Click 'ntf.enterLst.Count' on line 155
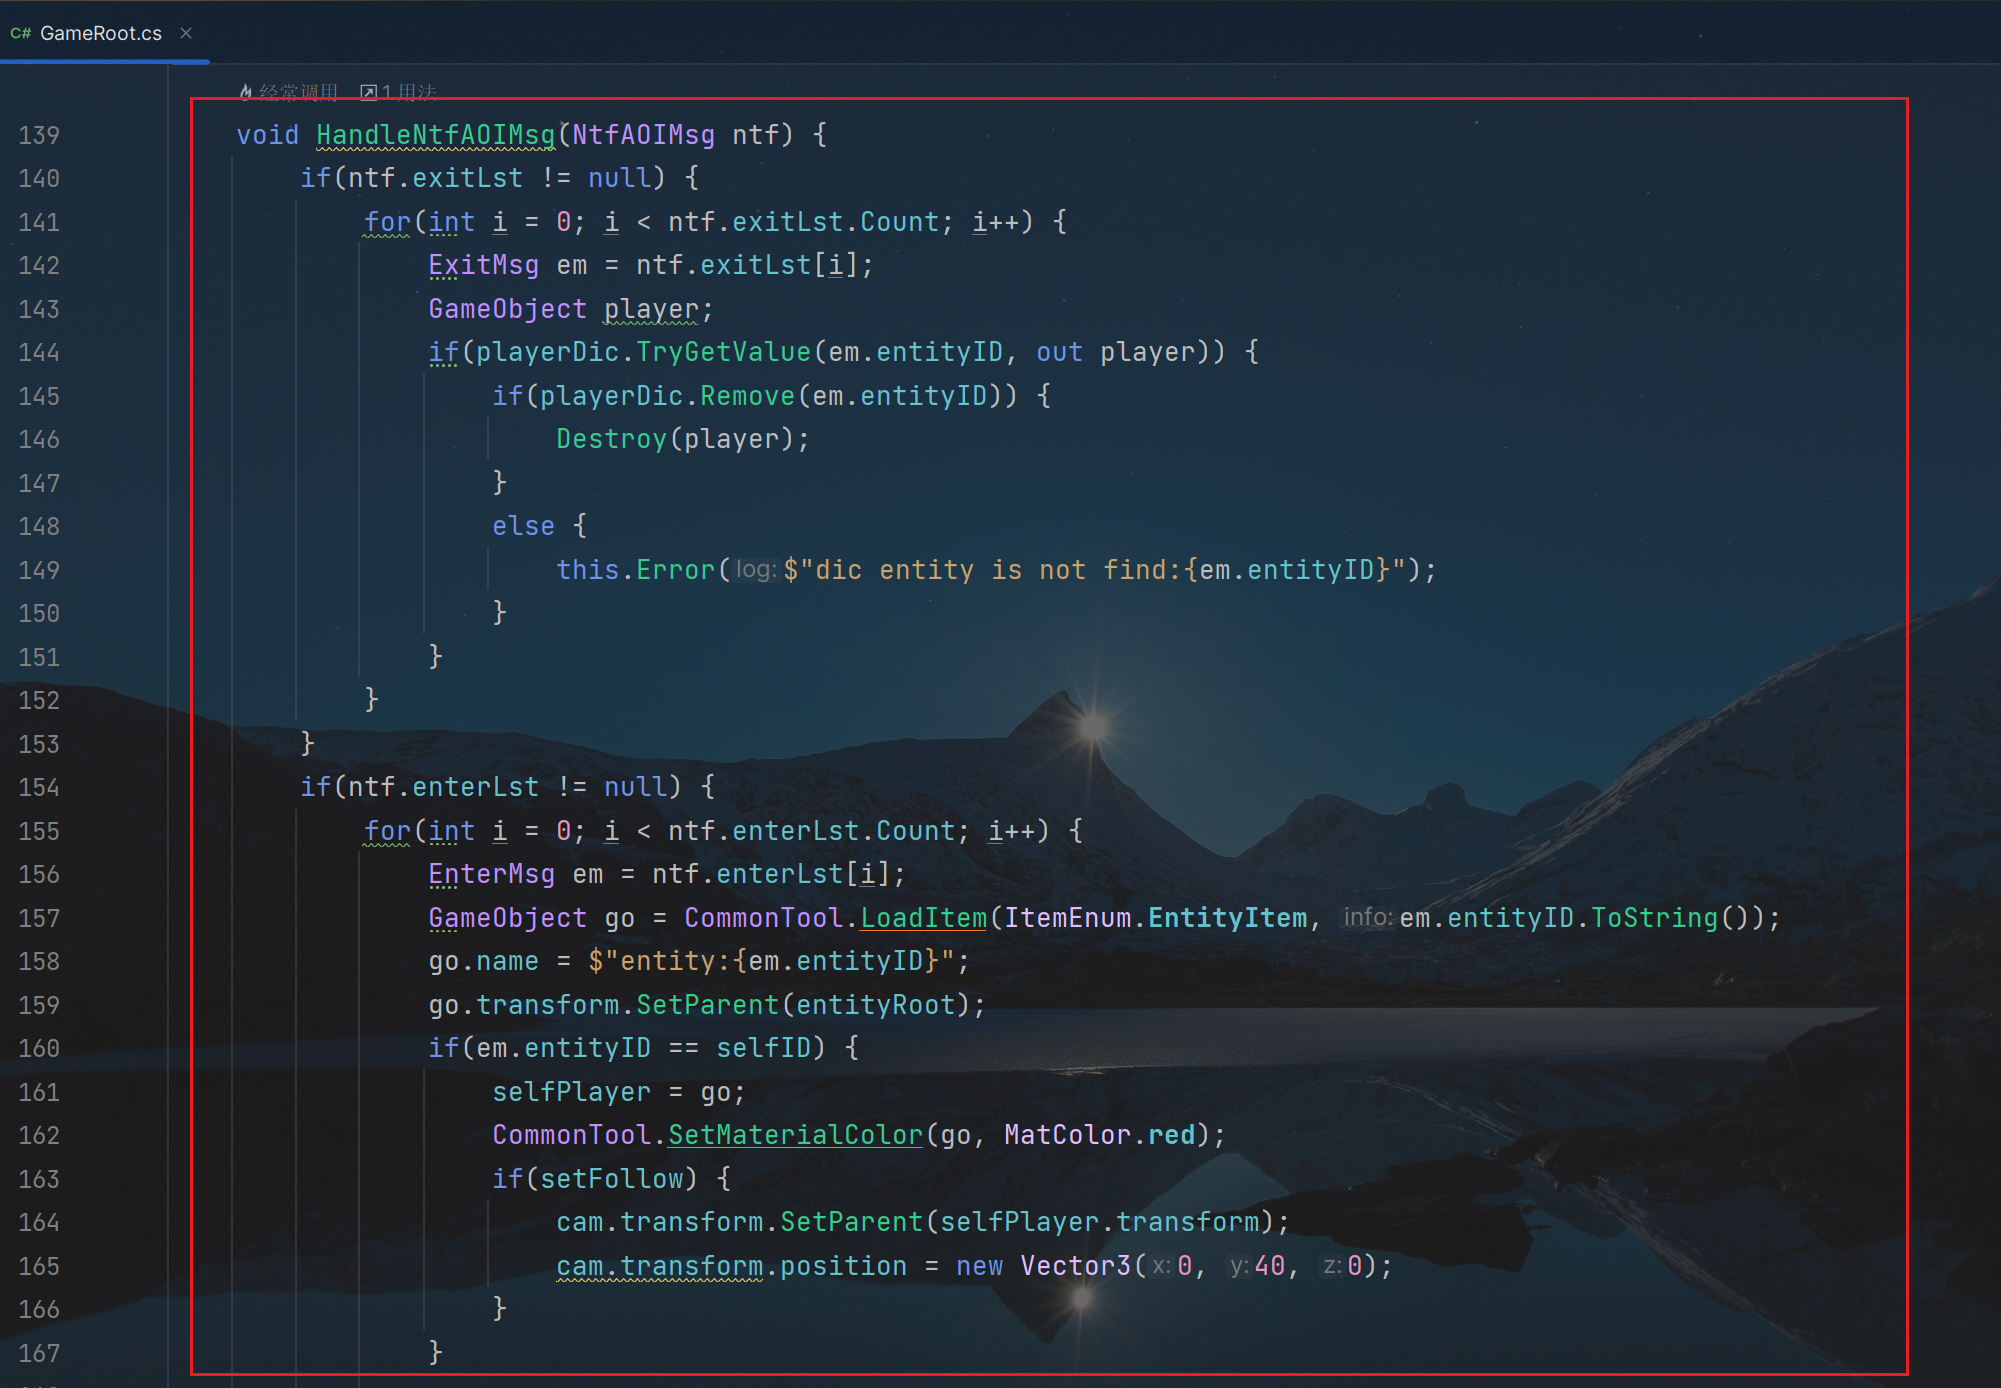Image resolution: width=2001 pixels, height=1388 pixels. (x=811, y=831)
